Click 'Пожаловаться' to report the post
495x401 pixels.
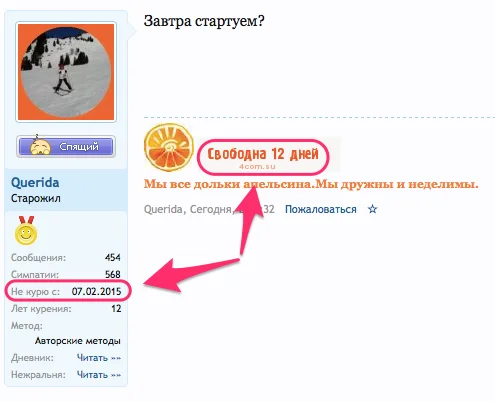[x=320, y=209]
